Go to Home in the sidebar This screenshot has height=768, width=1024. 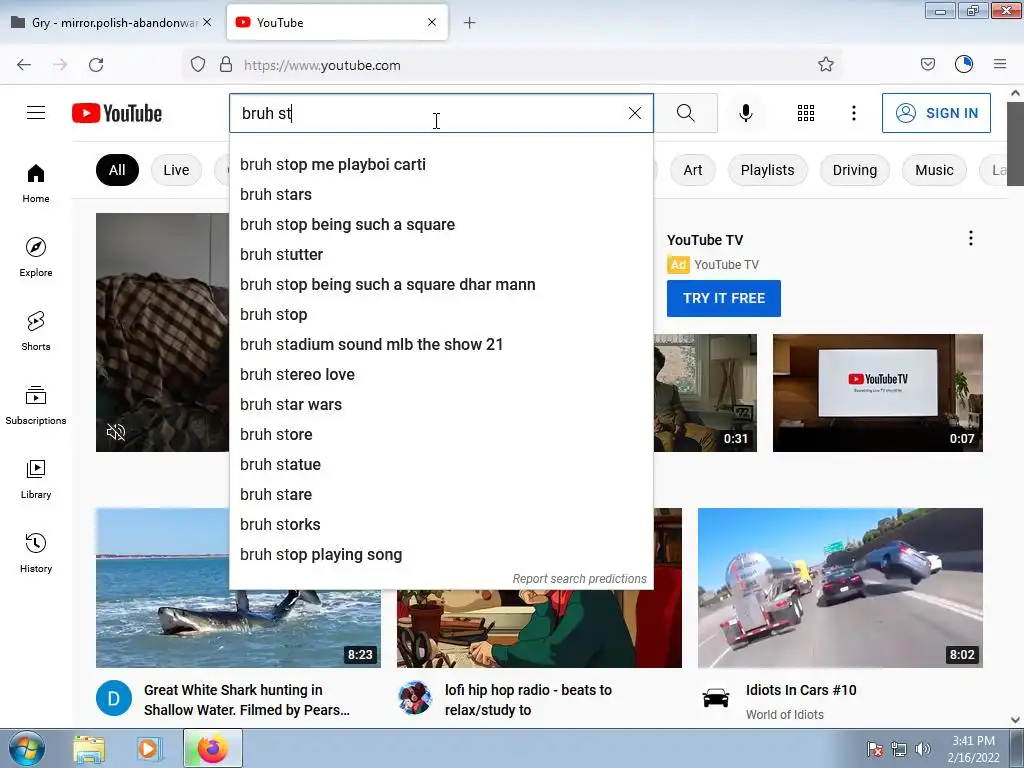click(36, 184)
